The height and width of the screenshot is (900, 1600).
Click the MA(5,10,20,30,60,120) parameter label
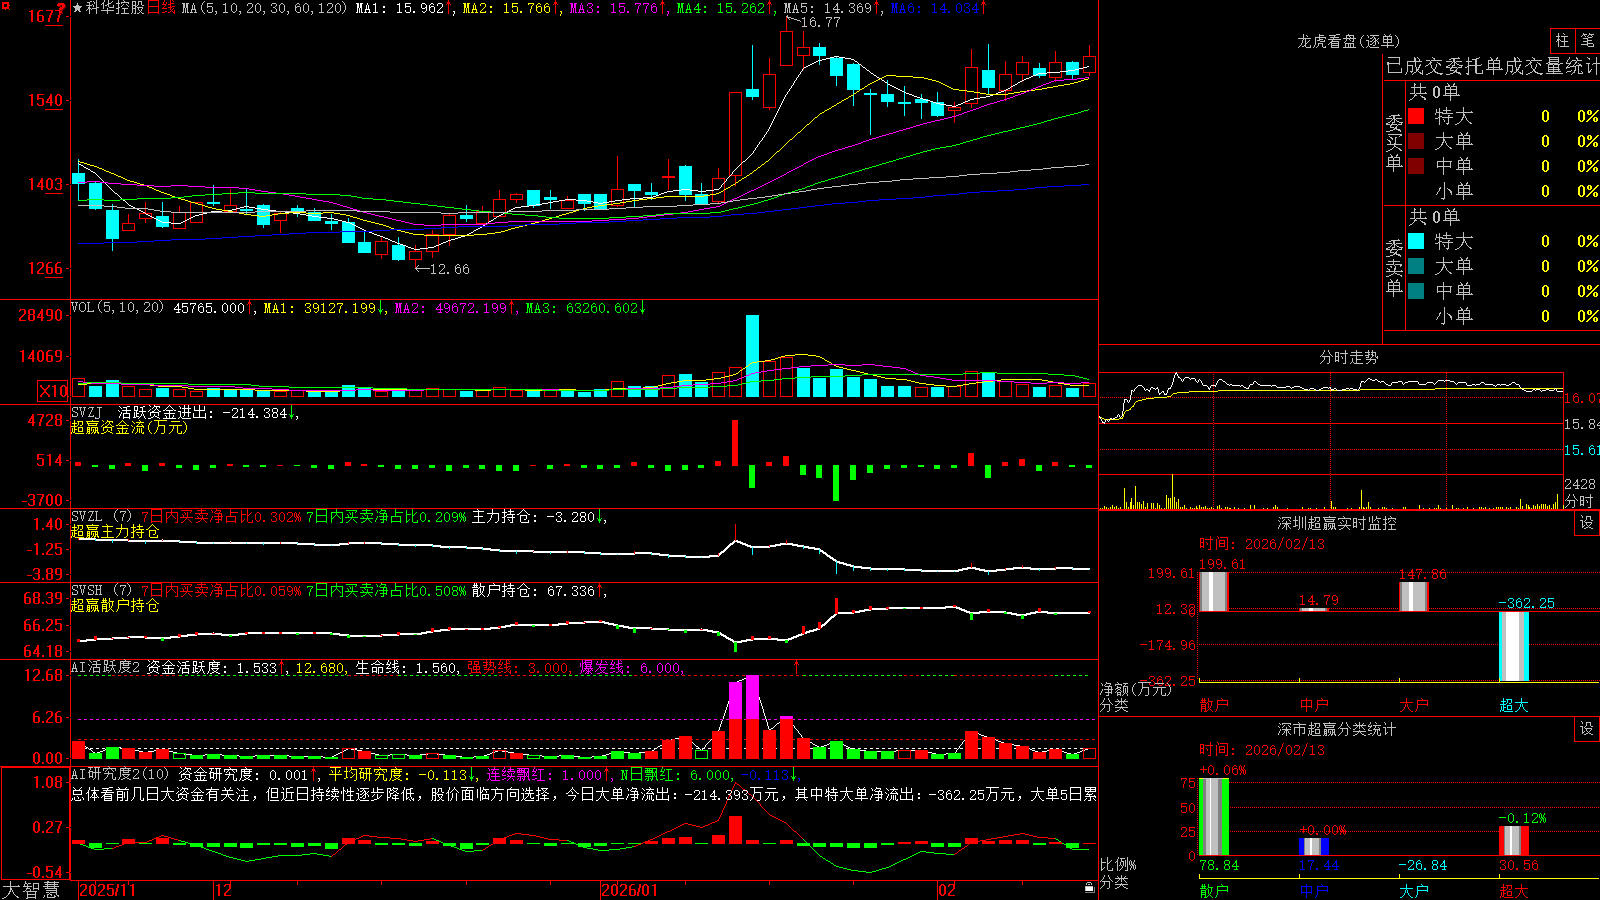(264, 8)
